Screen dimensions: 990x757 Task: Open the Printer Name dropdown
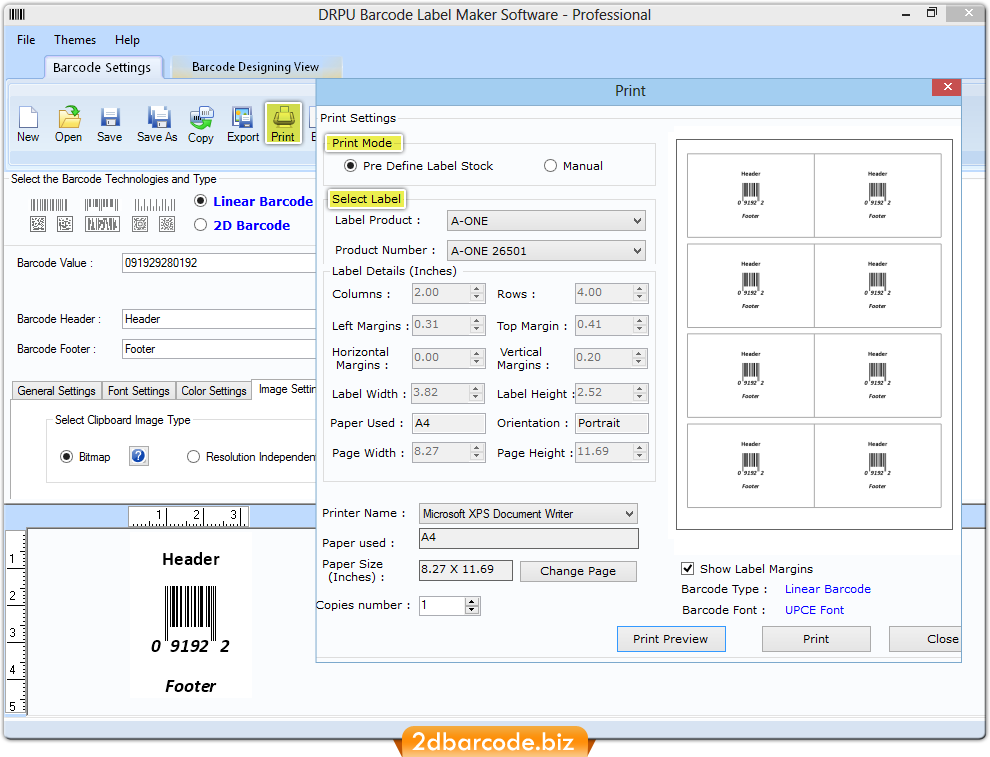coord(528,513)
